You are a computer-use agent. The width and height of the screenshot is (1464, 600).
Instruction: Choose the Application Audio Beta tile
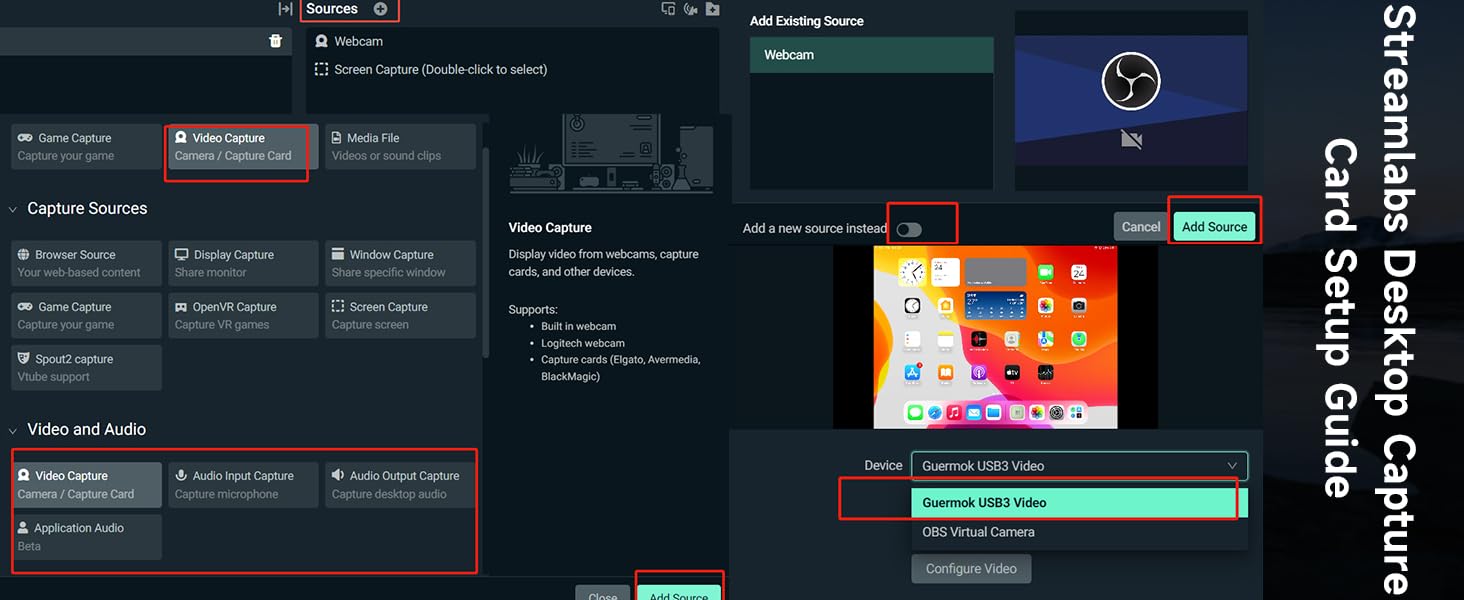pyautogui.click(x=87, y=537)
